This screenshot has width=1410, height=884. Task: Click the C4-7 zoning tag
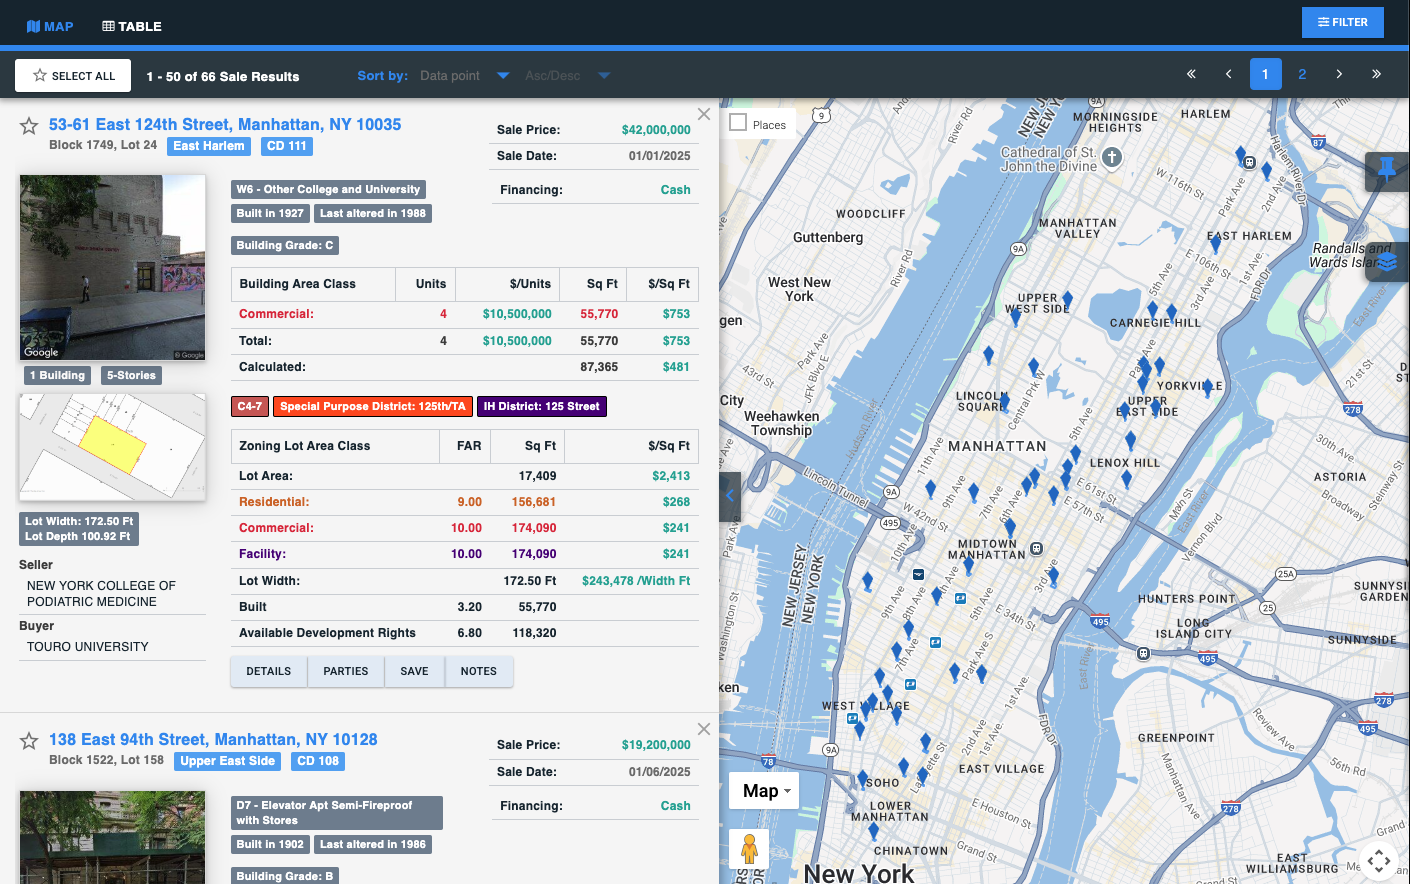tap(250, 407)
